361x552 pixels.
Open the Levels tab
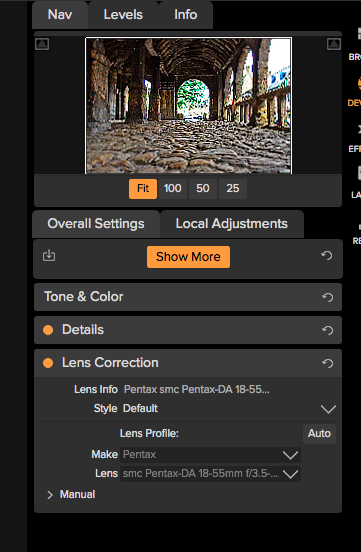(x=123, y=15)
